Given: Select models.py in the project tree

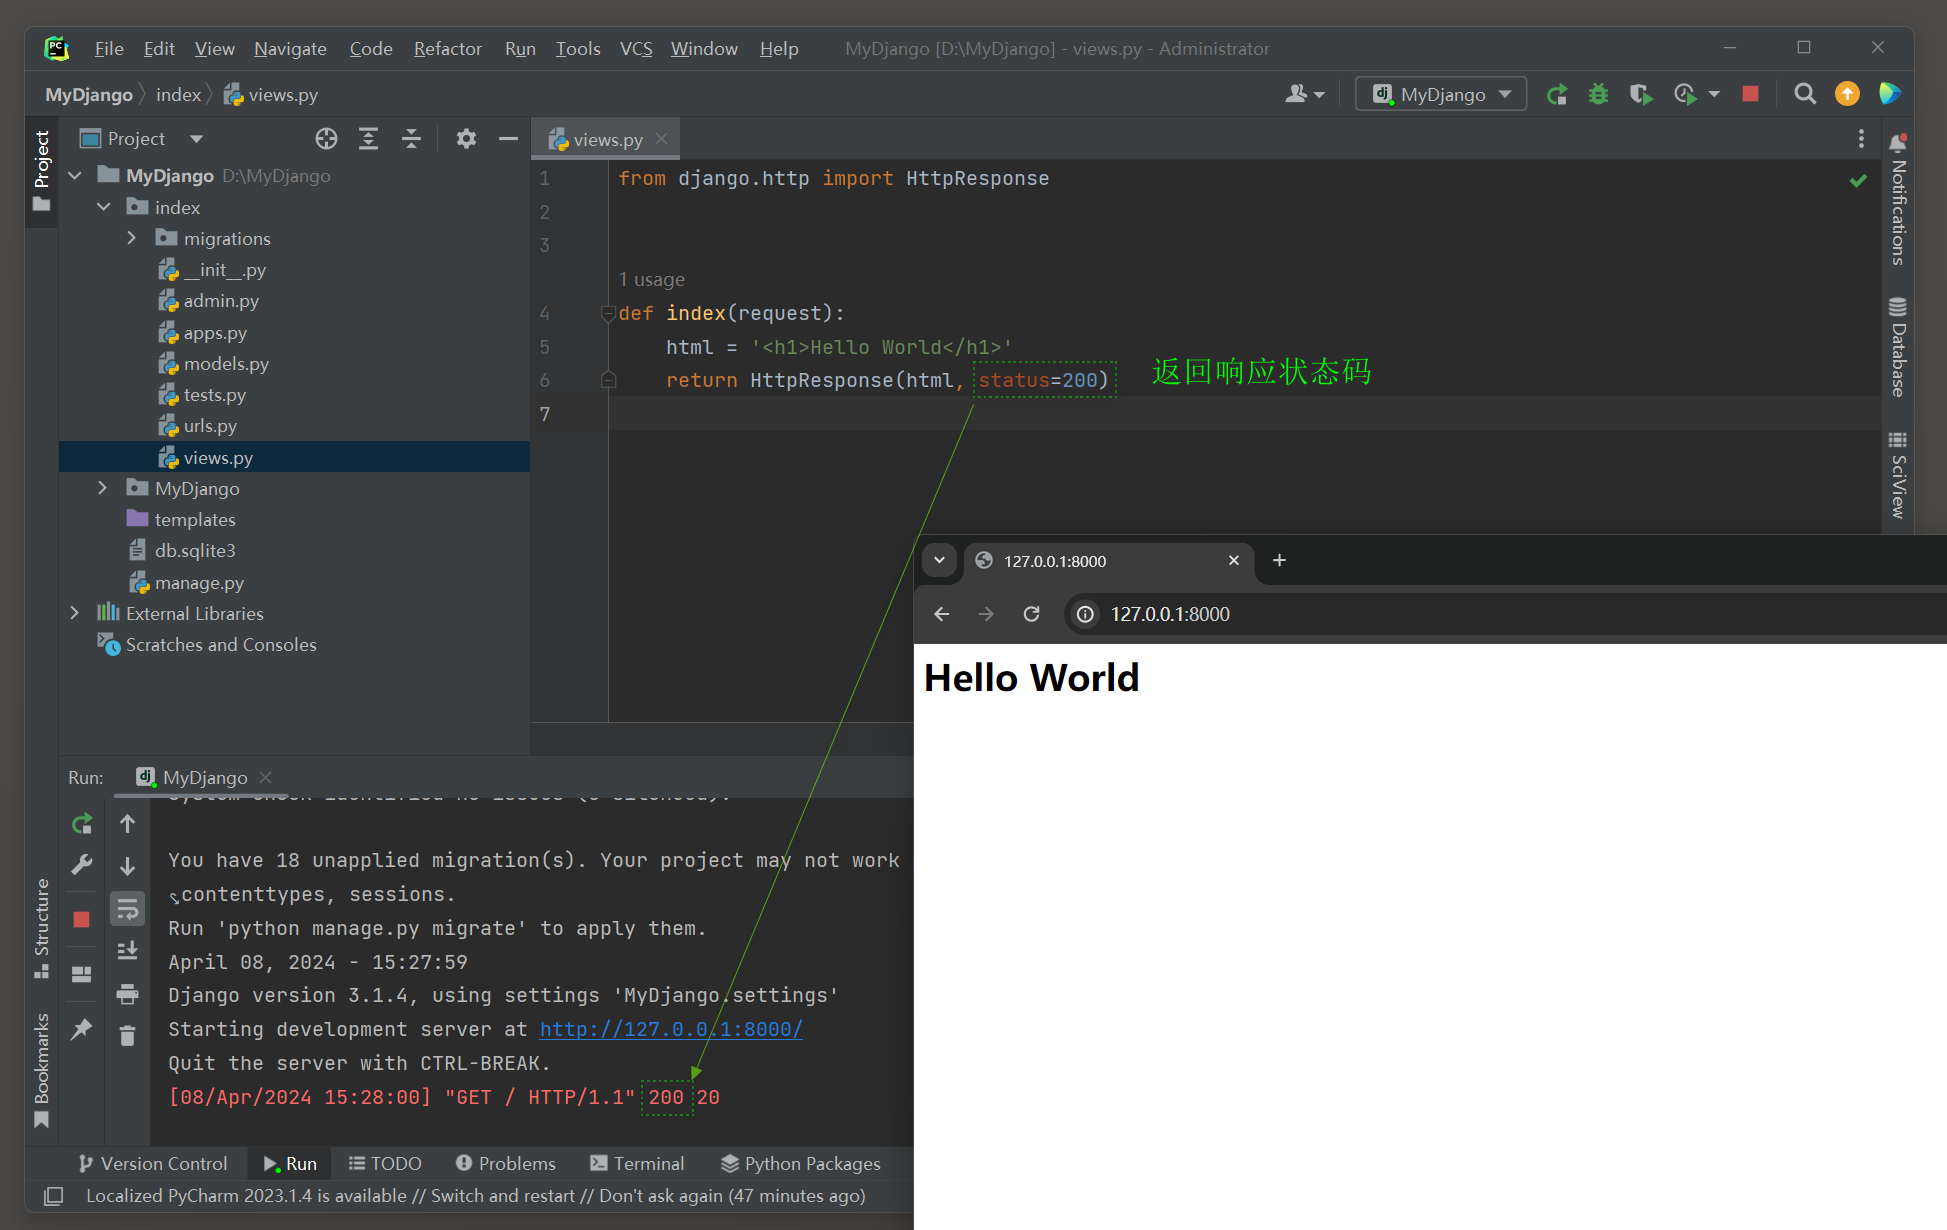Looking at the screenshot, I should tap(226, 364).
